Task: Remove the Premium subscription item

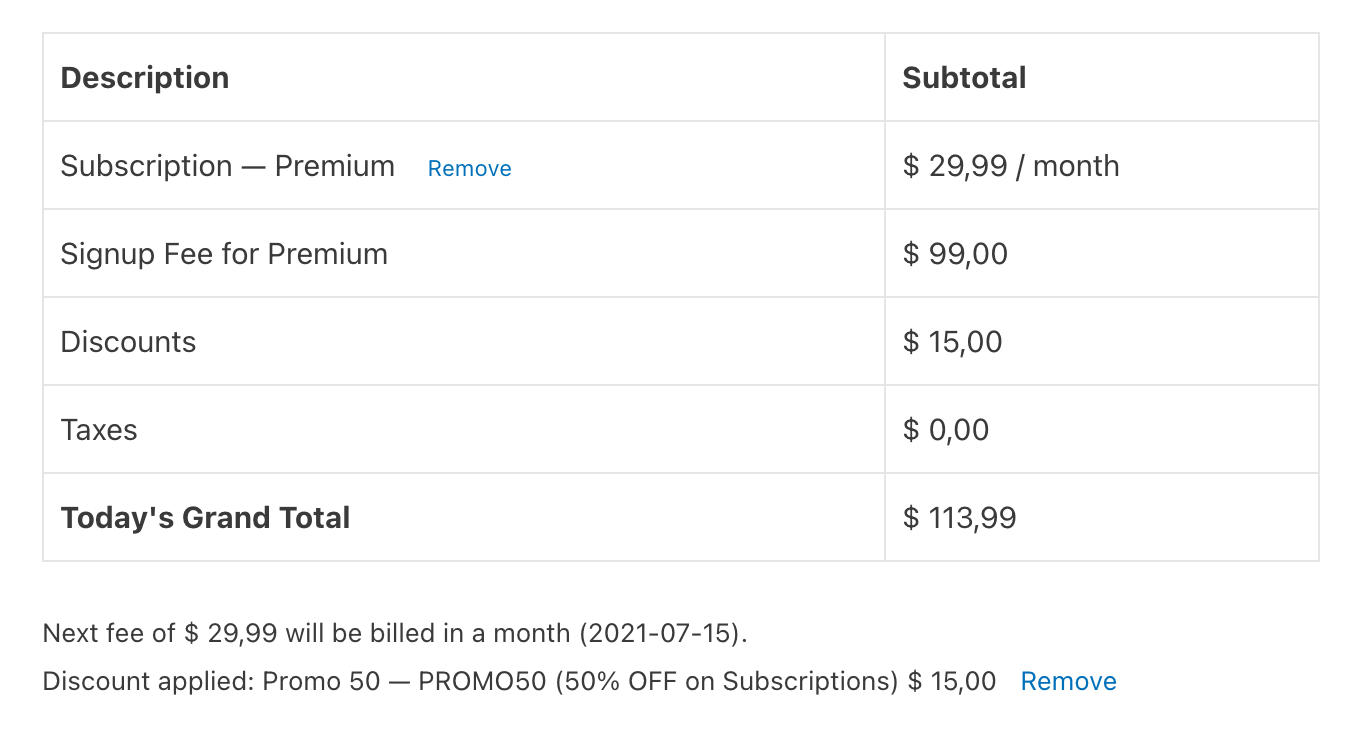Action: coord(469,168)
